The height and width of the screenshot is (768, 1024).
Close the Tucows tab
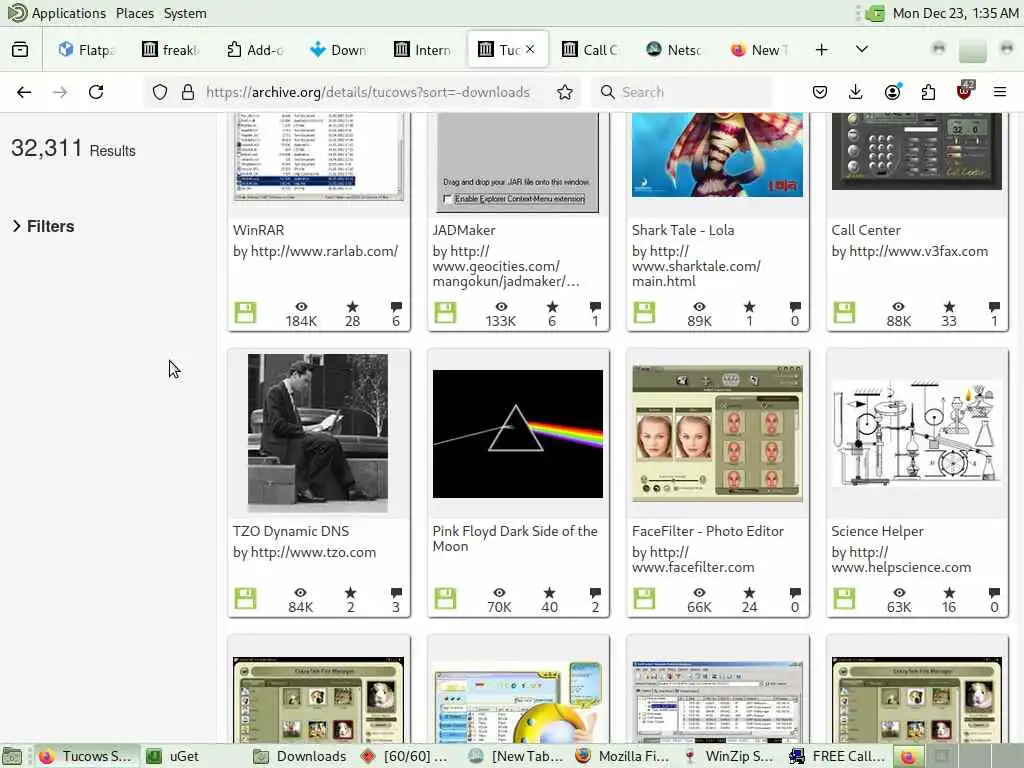pyautogui.click(x=530, y=49)
